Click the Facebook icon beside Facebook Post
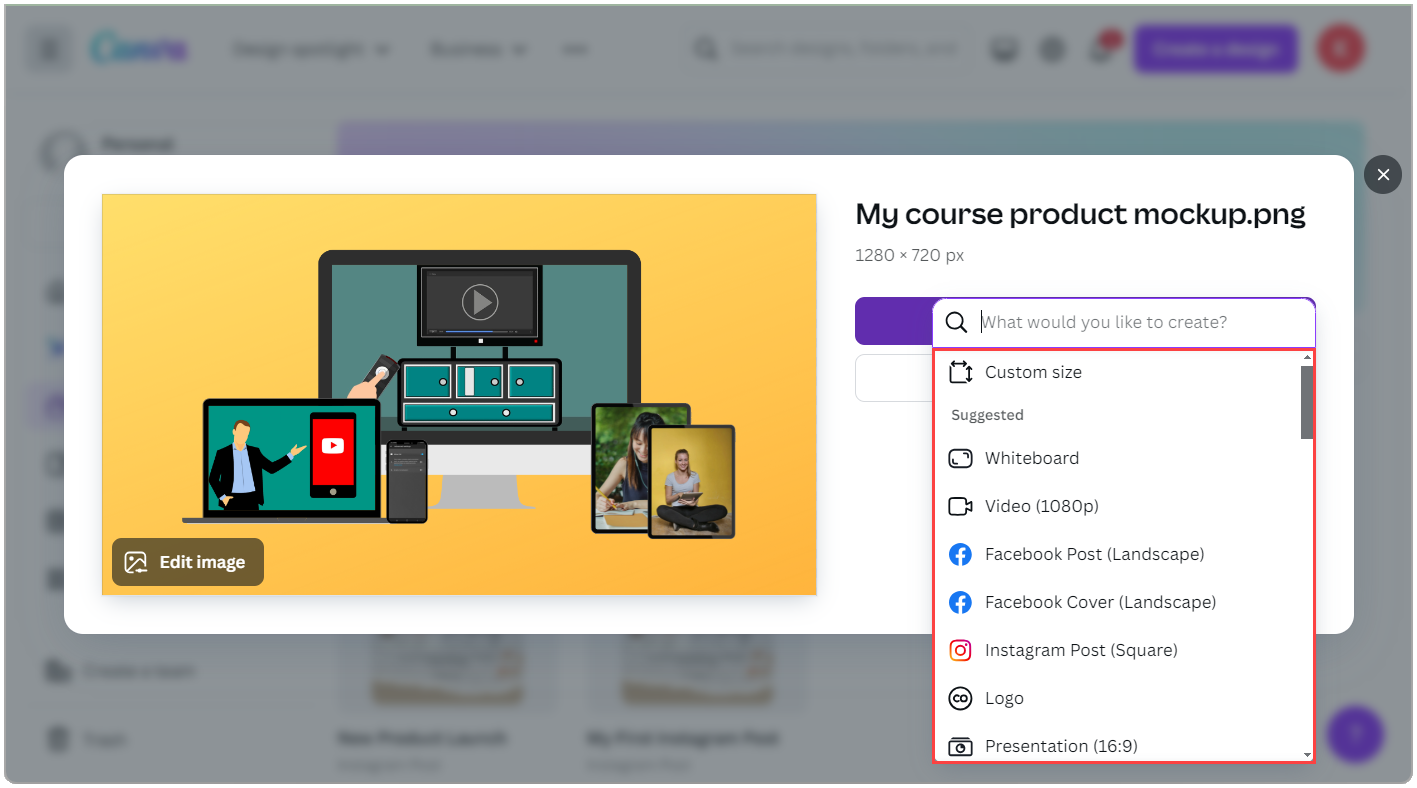The width and height of the screenshot is (1417, 788). (960, 554)
